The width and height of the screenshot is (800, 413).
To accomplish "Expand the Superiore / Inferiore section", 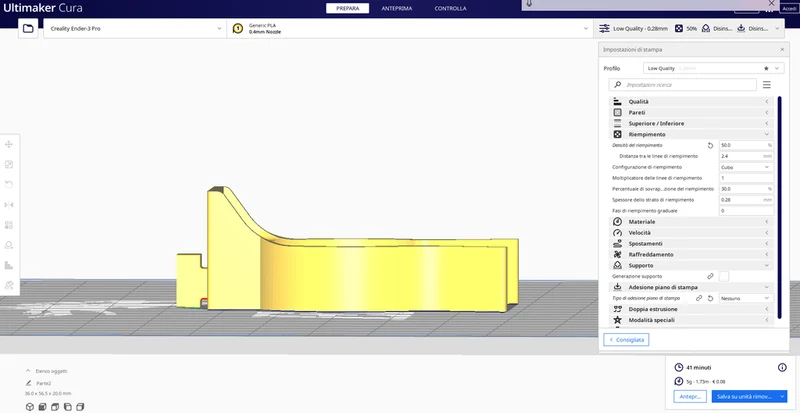I will 691,124.
